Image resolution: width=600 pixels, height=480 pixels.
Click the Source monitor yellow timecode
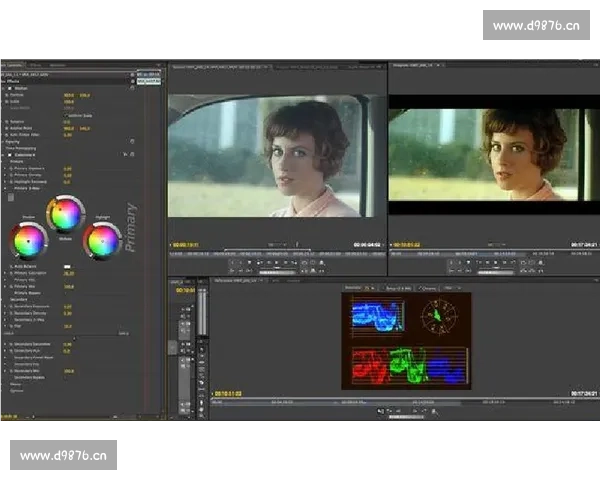[x=186, y=243]
